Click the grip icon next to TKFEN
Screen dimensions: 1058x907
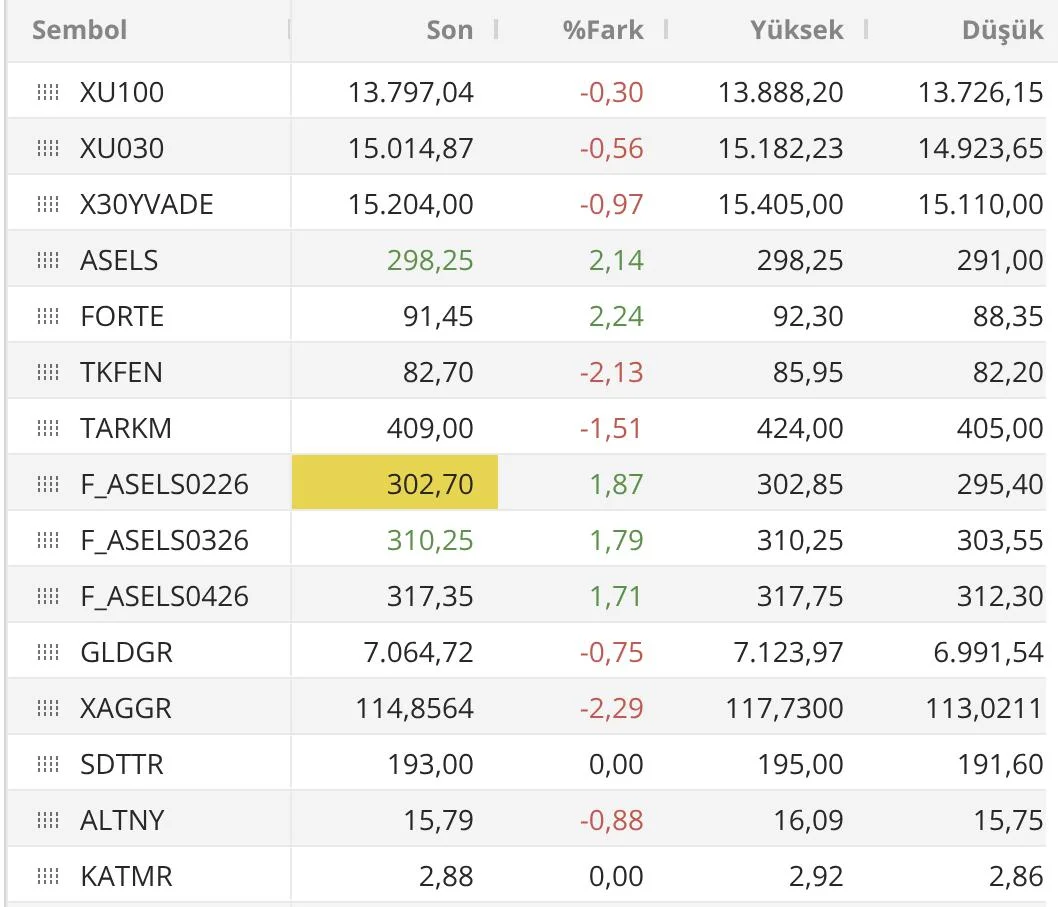[x=47, y=373]
